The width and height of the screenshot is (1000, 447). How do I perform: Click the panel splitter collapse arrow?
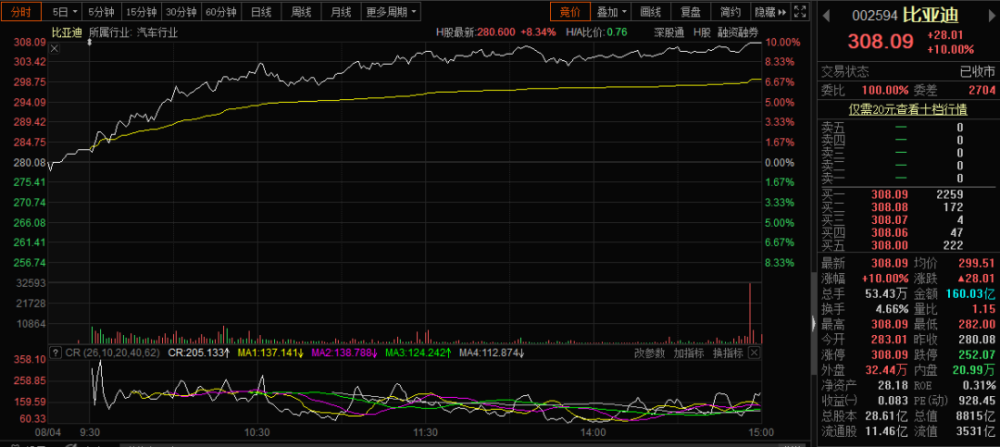click(813, 324)
